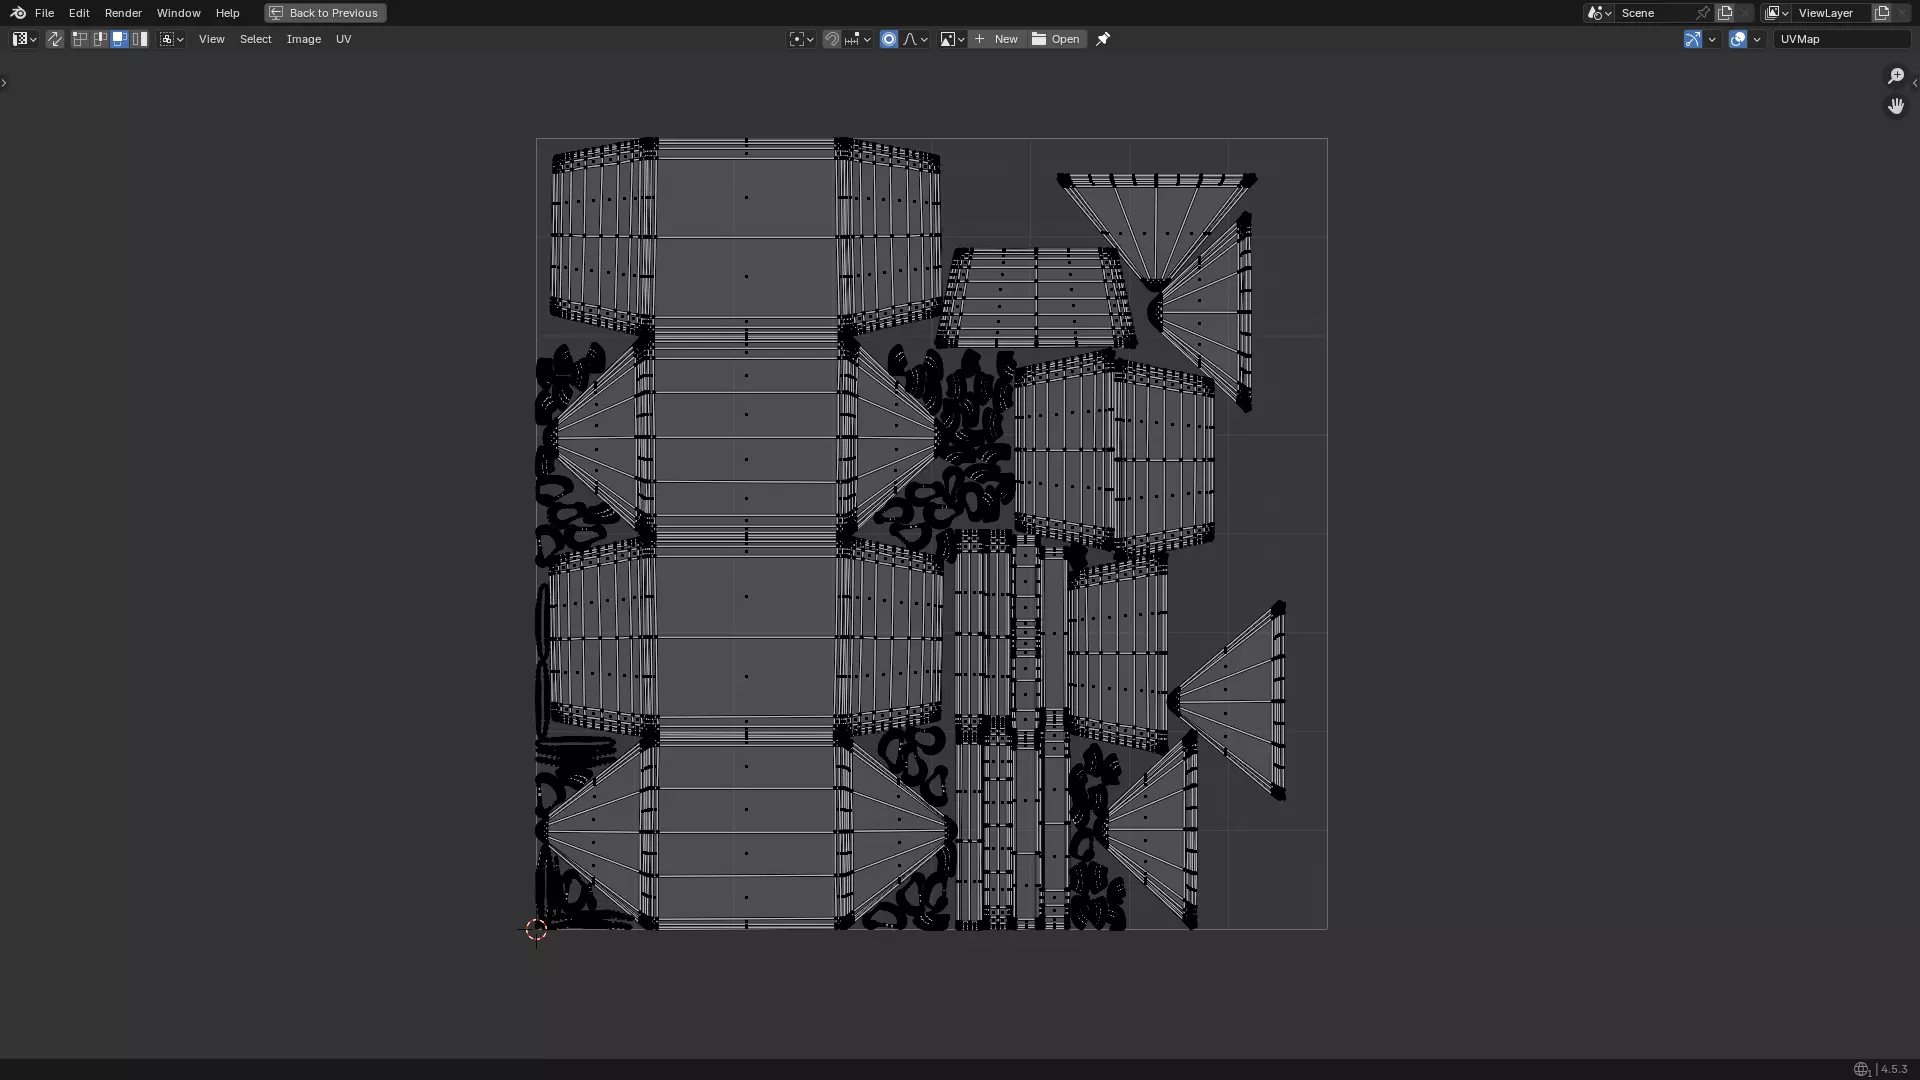The image size is (1920, 1080).
Task: Switch to edge selection mode
Action: 100,39
